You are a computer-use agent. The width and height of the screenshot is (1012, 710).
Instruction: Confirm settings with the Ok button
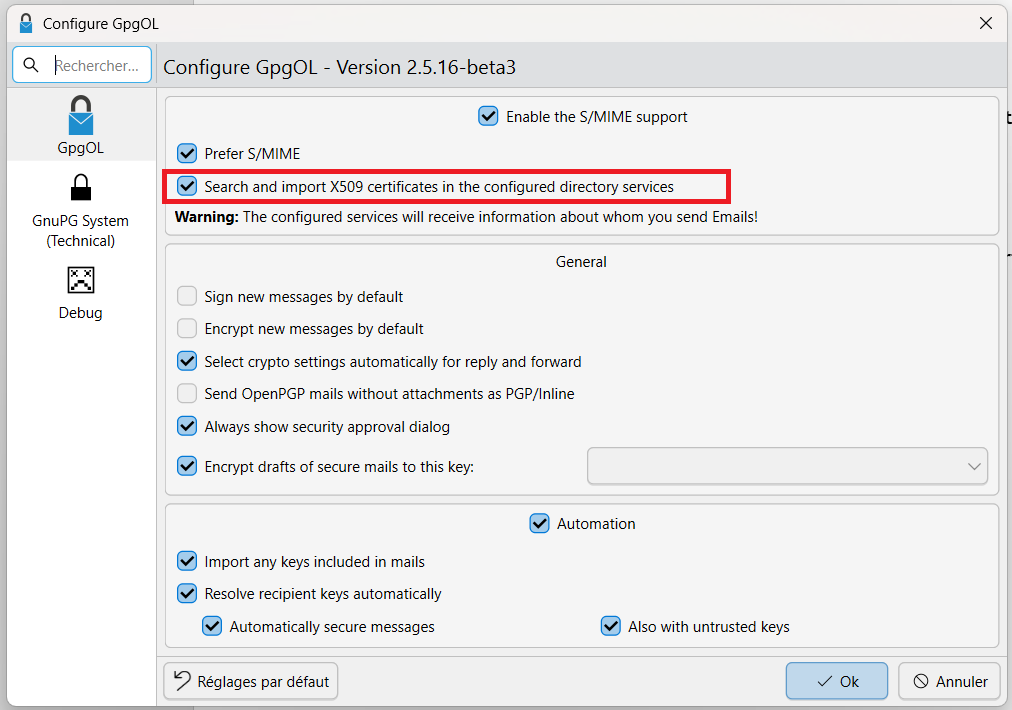click(836, 681)
